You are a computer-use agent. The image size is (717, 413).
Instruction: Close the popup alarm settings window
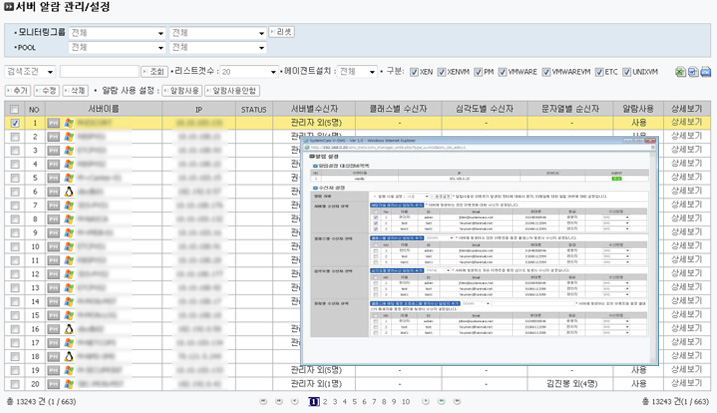click(x=650, y=141)
